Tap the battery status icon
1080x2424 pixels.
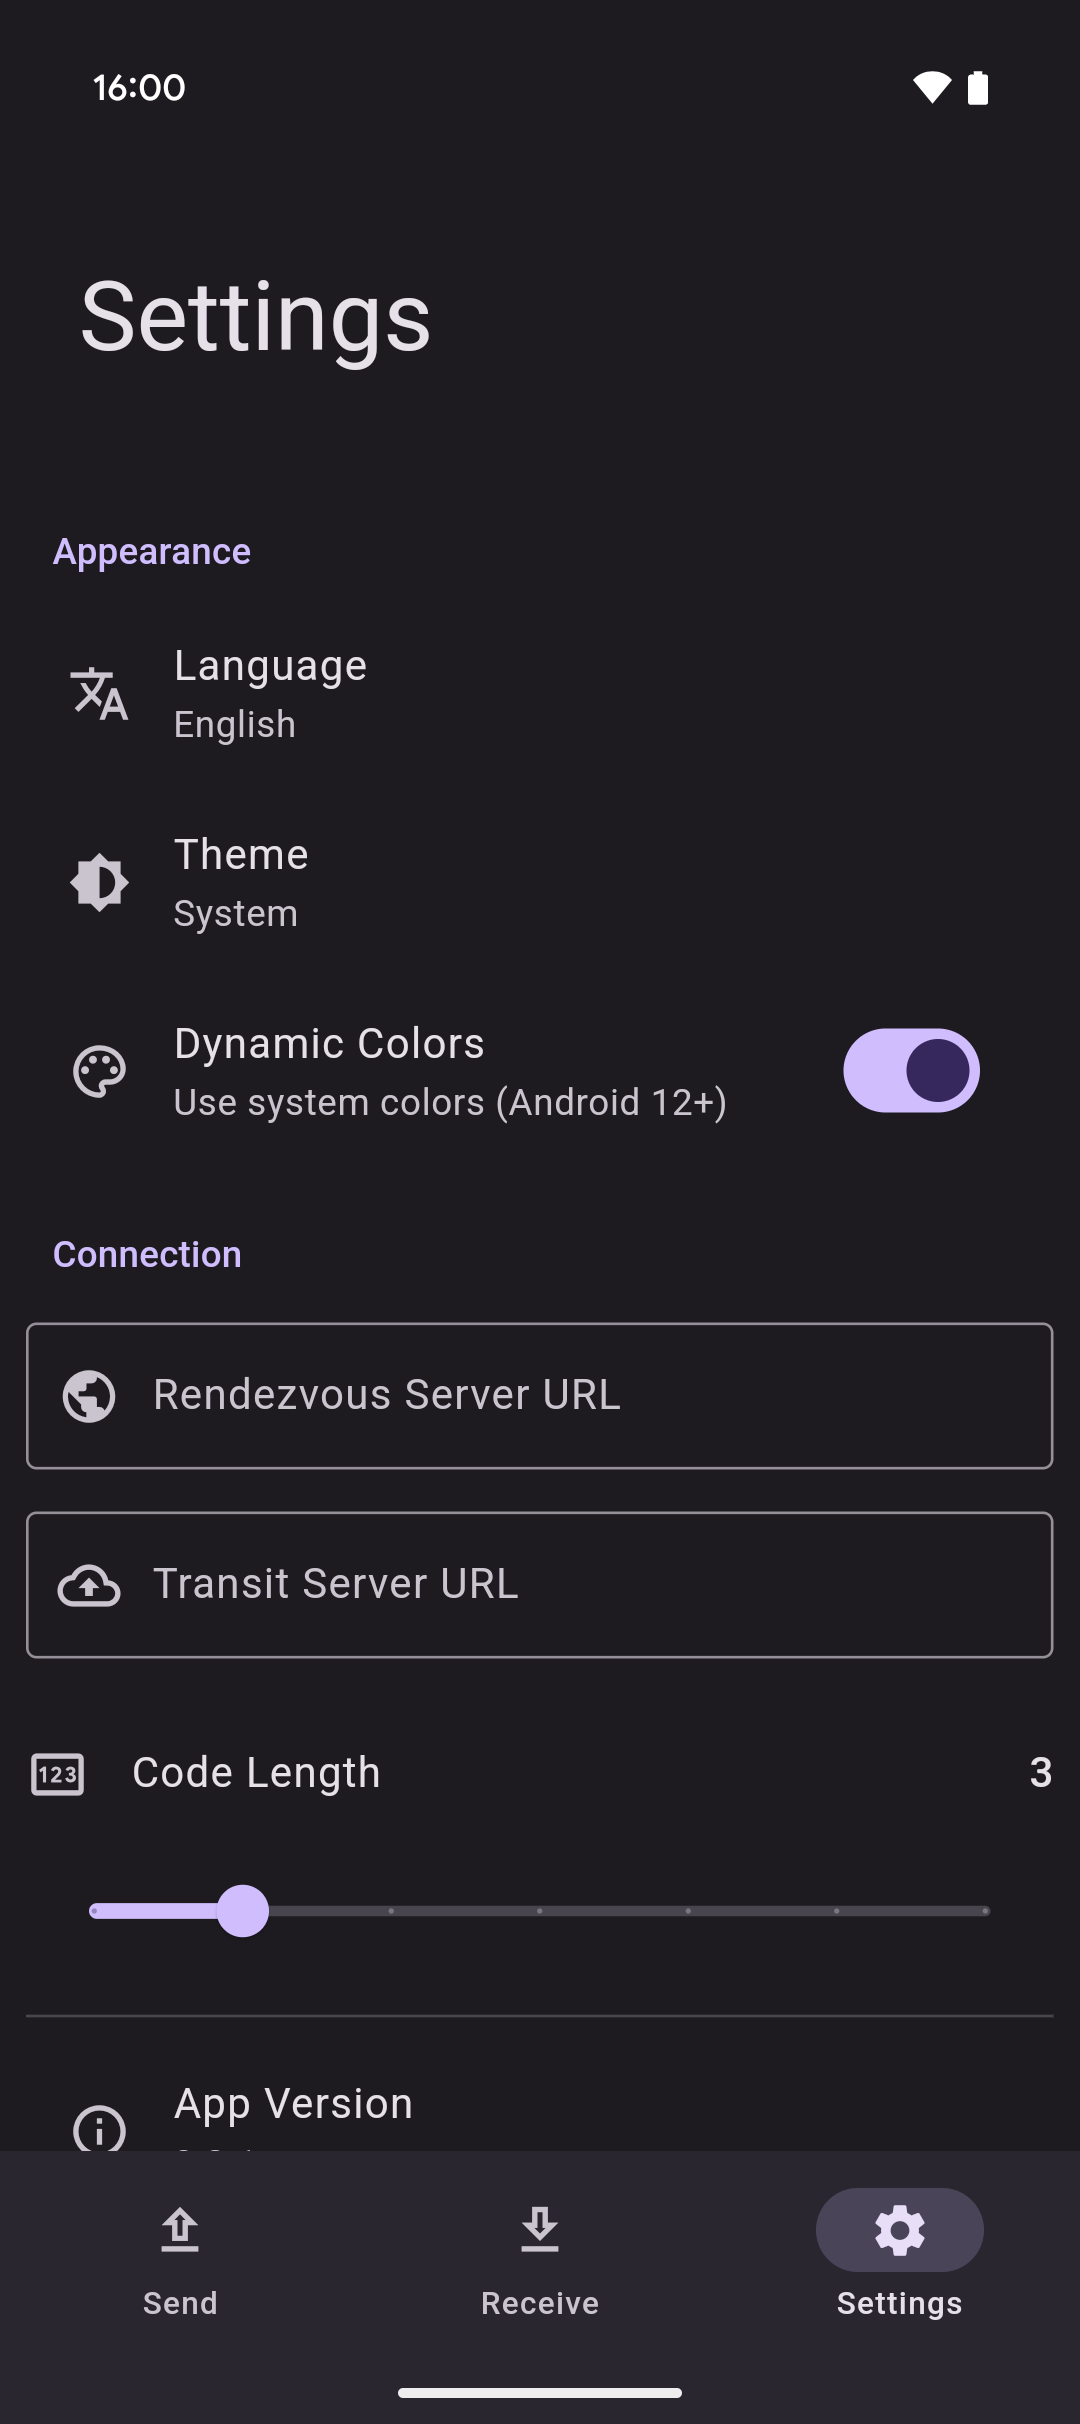[978, 88]
